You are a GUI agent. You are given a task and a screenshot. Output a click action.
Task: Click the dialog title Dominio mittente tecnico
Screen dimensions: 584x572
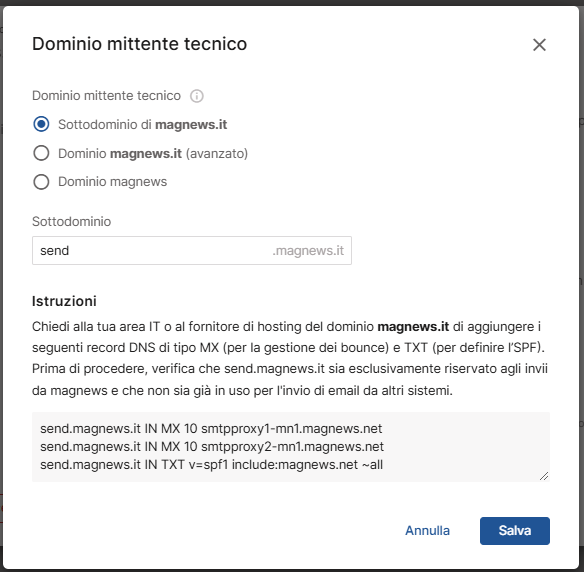point(139,44)
